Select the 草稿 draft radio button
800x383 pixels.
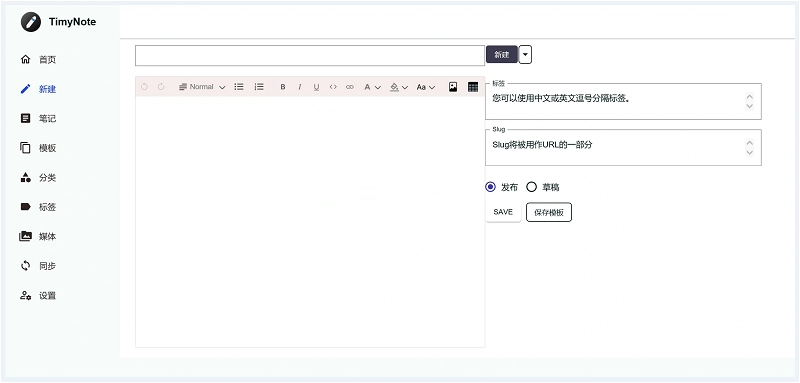pos(532,187)
